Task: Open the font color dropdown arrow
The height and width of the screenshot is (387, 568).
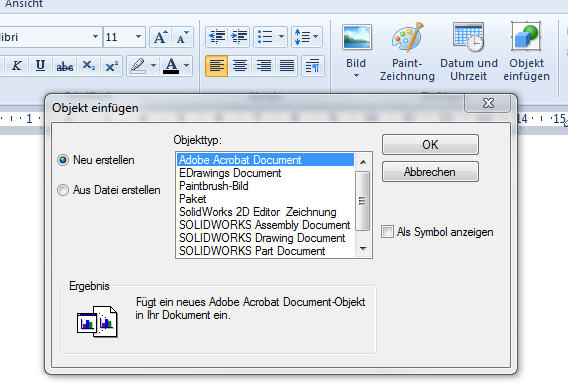Action: tap(186, 66)
